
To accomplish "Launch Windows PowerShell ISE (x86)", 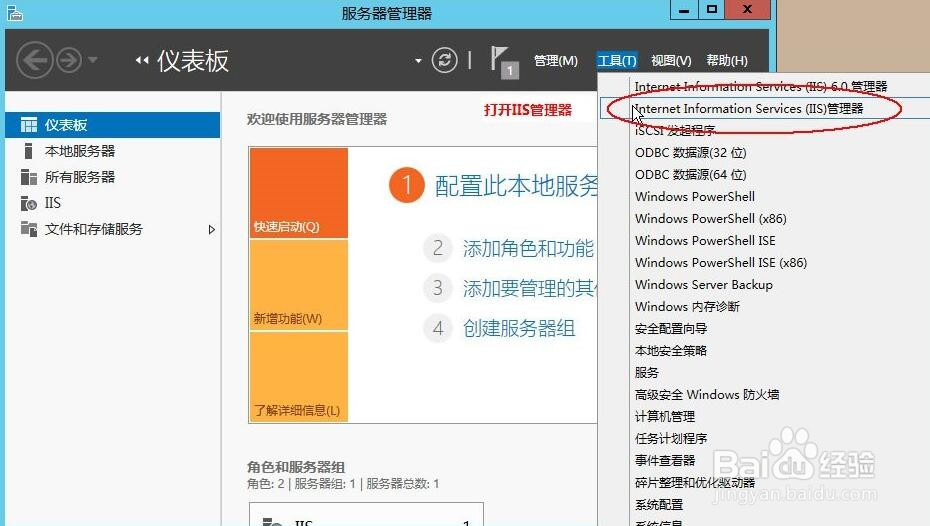I will click(721, 262).
